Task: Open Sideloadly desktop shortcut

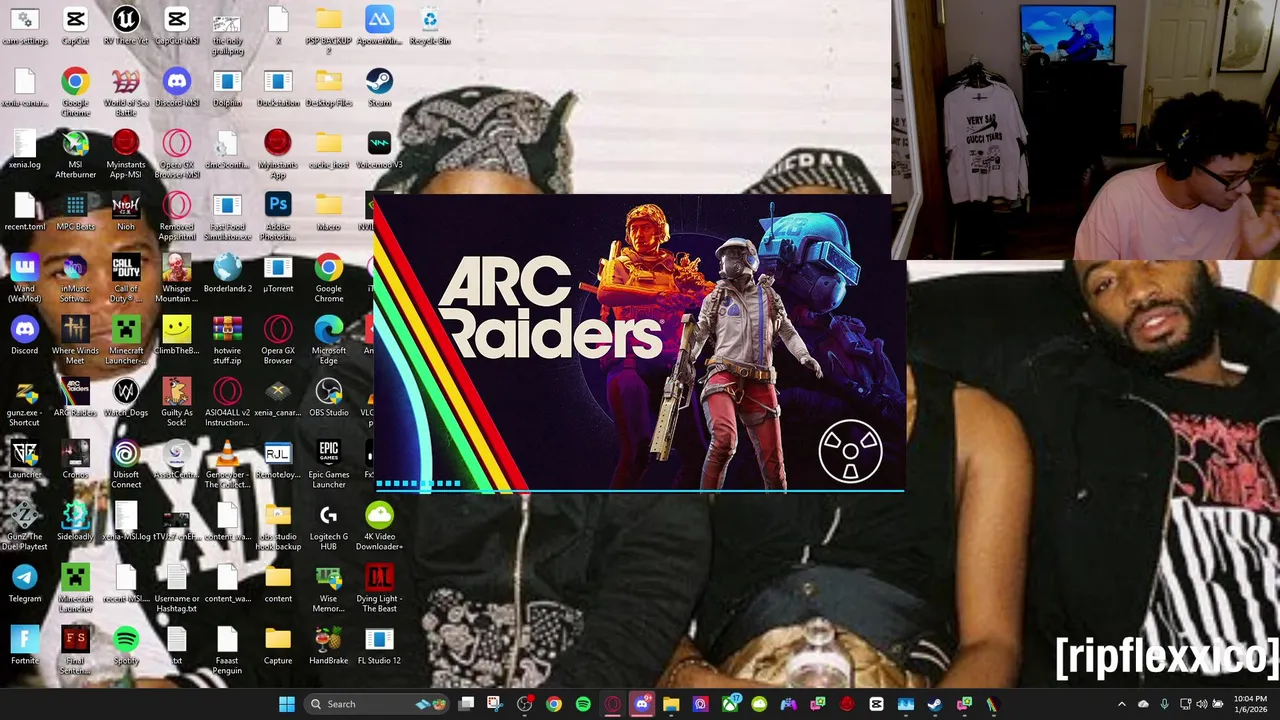Action: click(75, 522)
